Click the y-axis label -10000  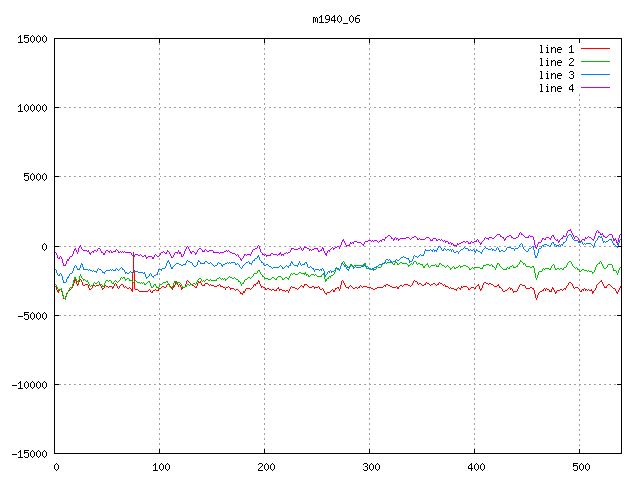pos(29,385)
